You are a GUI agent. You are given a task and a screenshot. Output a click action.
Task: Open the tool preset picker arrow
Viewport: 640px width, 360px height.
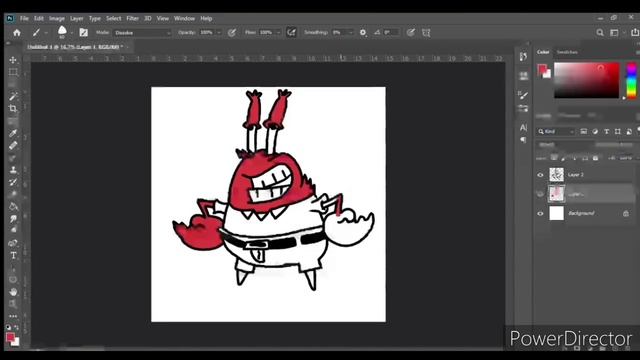pyautogui.click(x=46, y=33)
